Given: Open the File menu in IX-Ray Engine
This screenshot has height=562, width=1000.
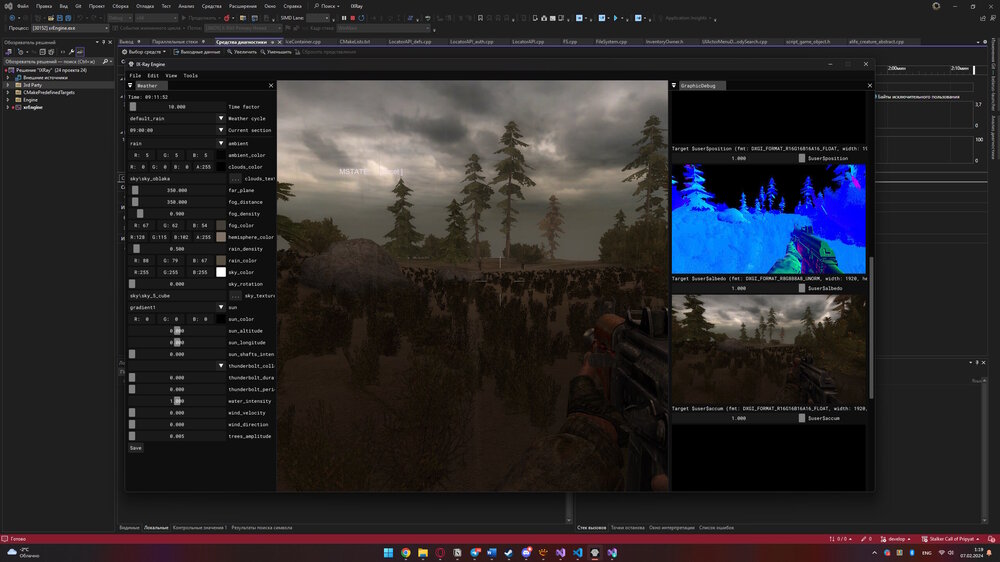Looking at the screenshot, I should point(135,75).
